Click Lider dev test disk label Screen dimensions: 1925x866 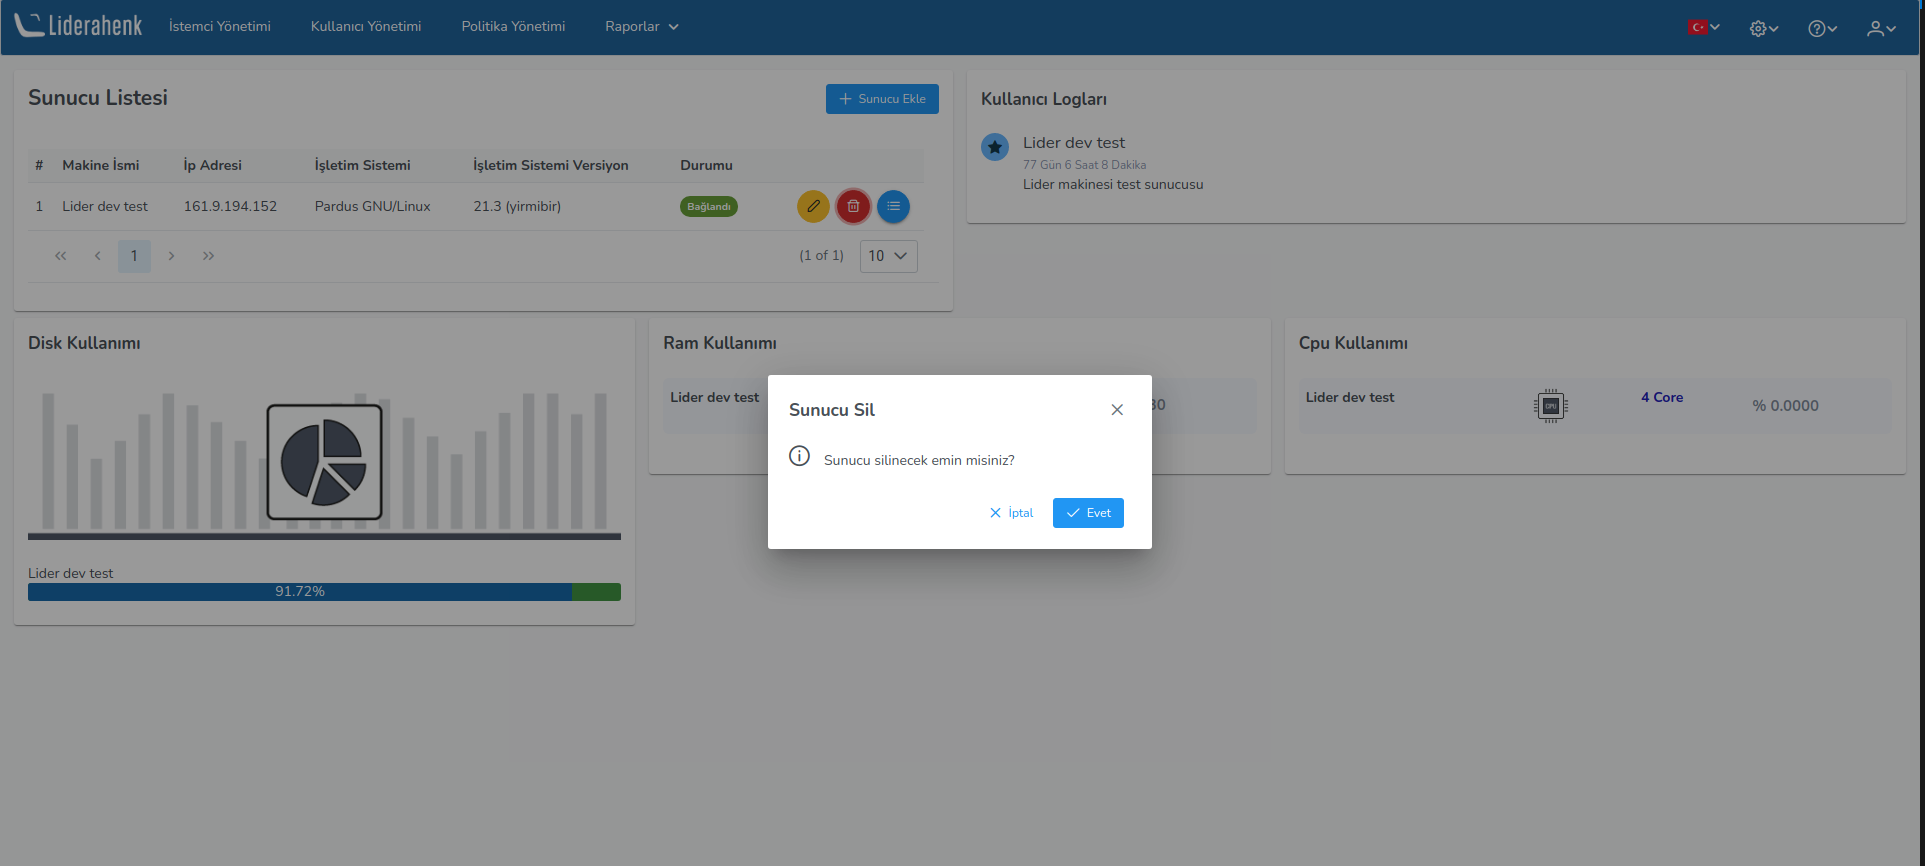click(71, 573)
